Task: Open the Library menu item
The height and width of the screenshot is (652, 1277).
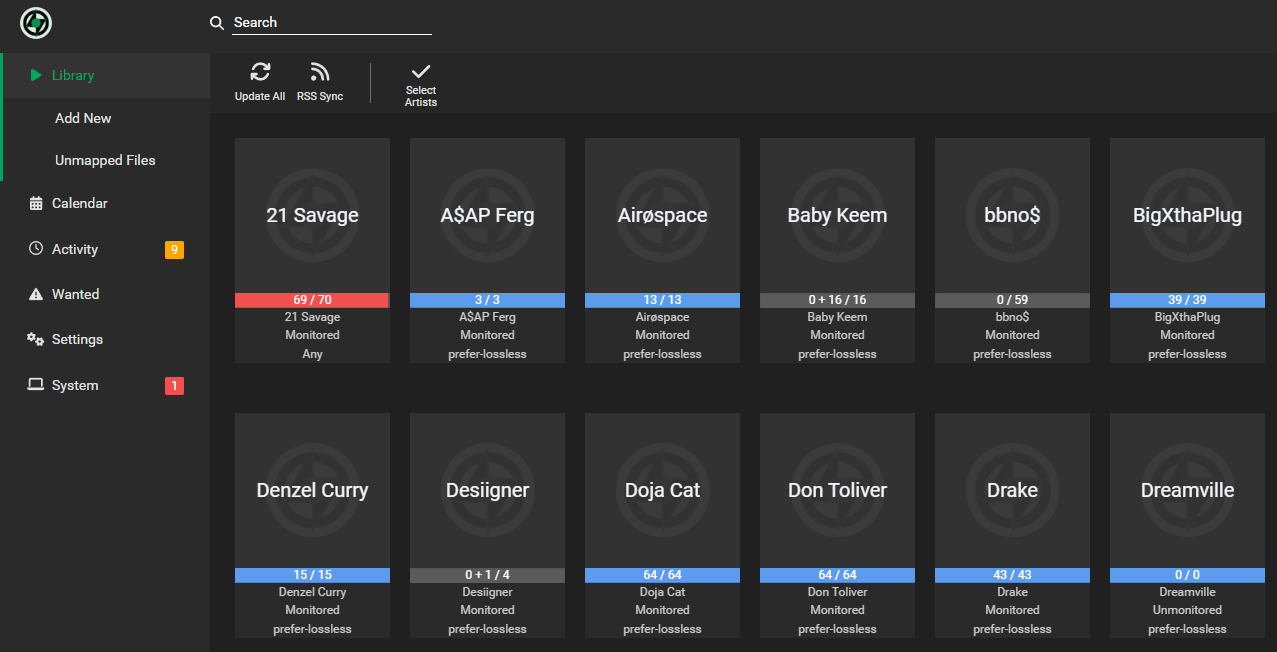Action: [105, 75]
